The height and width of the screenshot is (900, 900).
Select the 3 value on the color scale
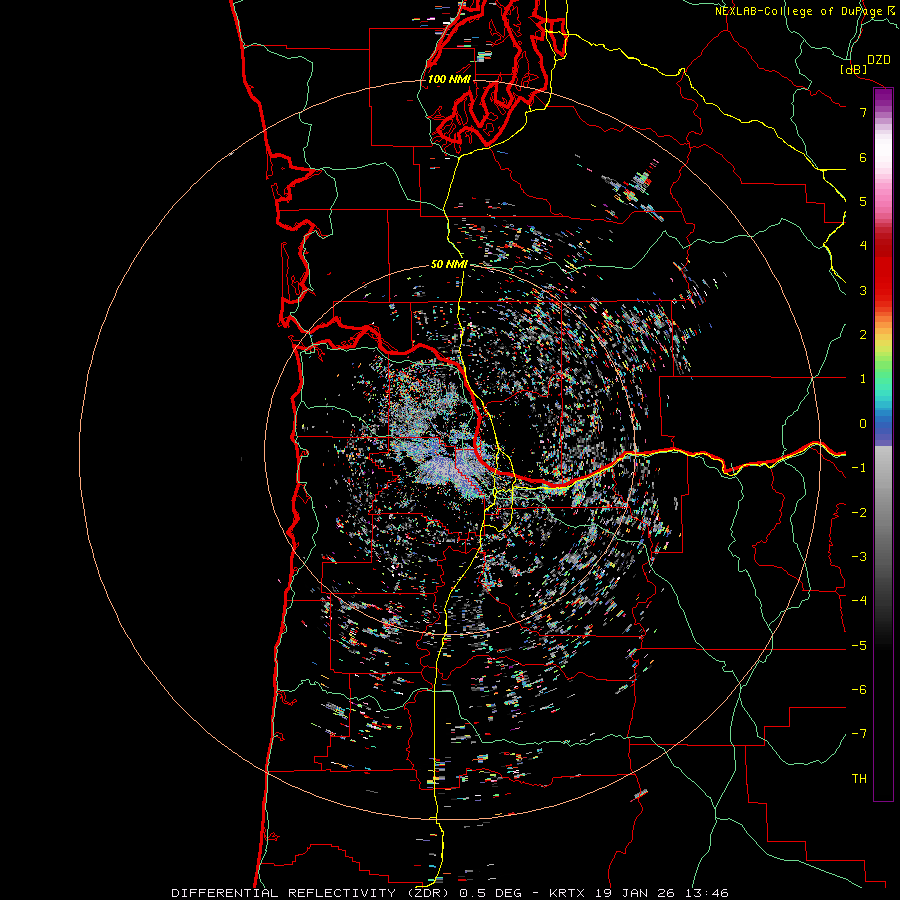click(863, 290)
